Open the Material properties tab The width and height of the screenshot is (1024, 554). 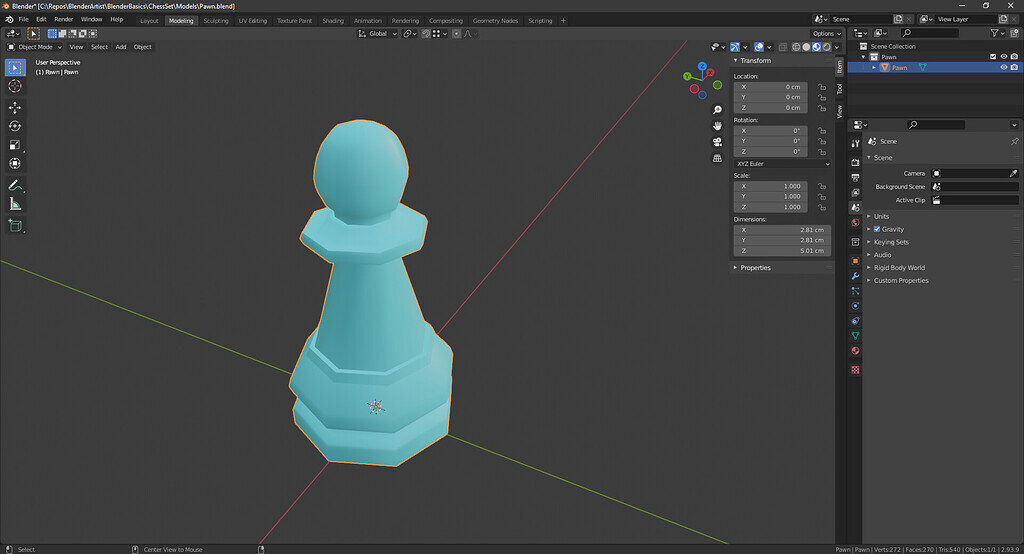(855, 351)
